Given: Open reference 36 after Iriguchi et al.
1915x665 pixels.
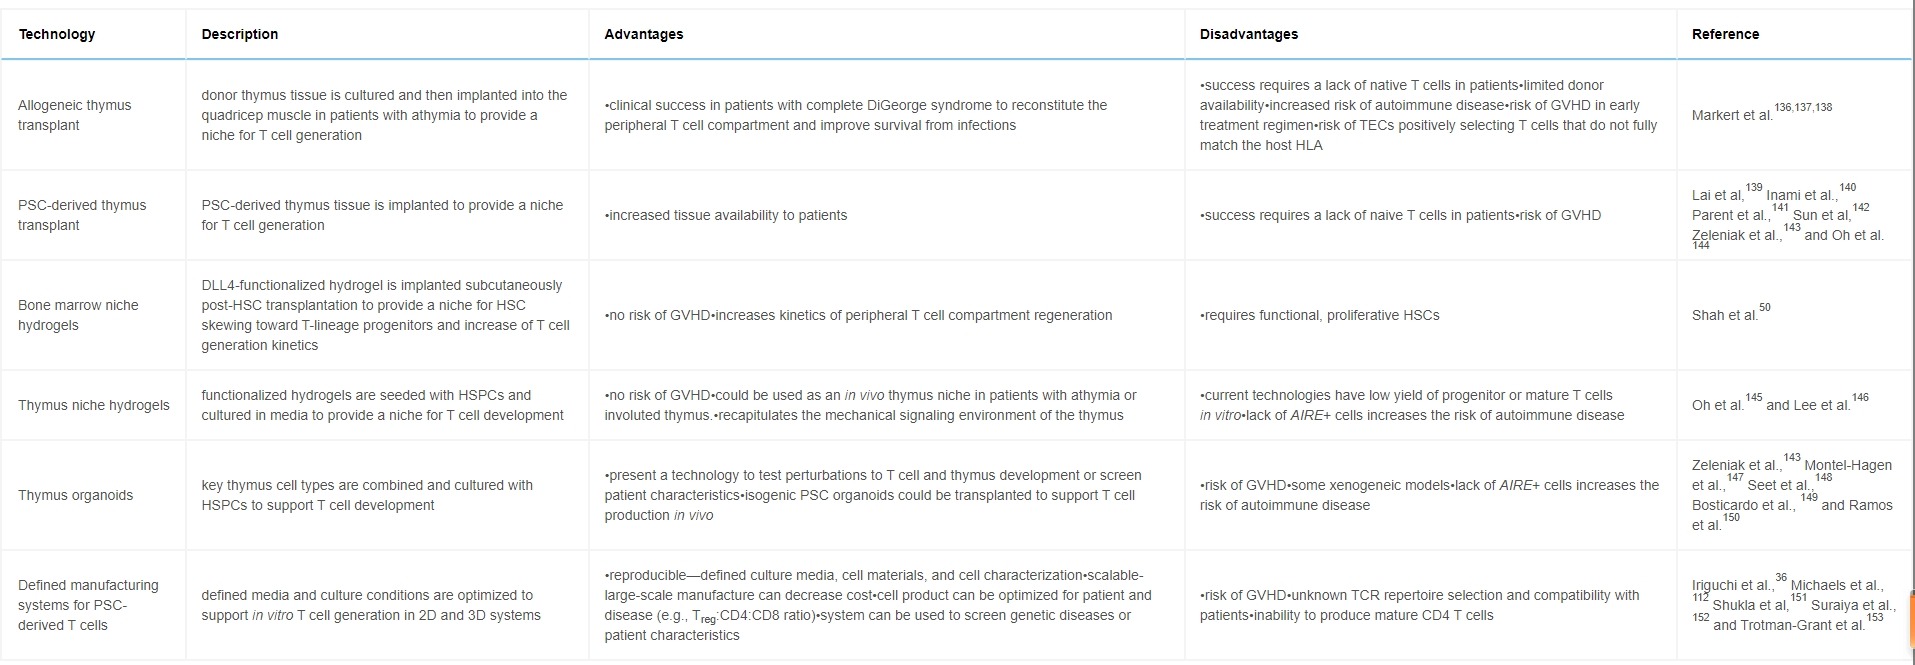Looking at the screenshot, I should click(x=1781, y=578).
